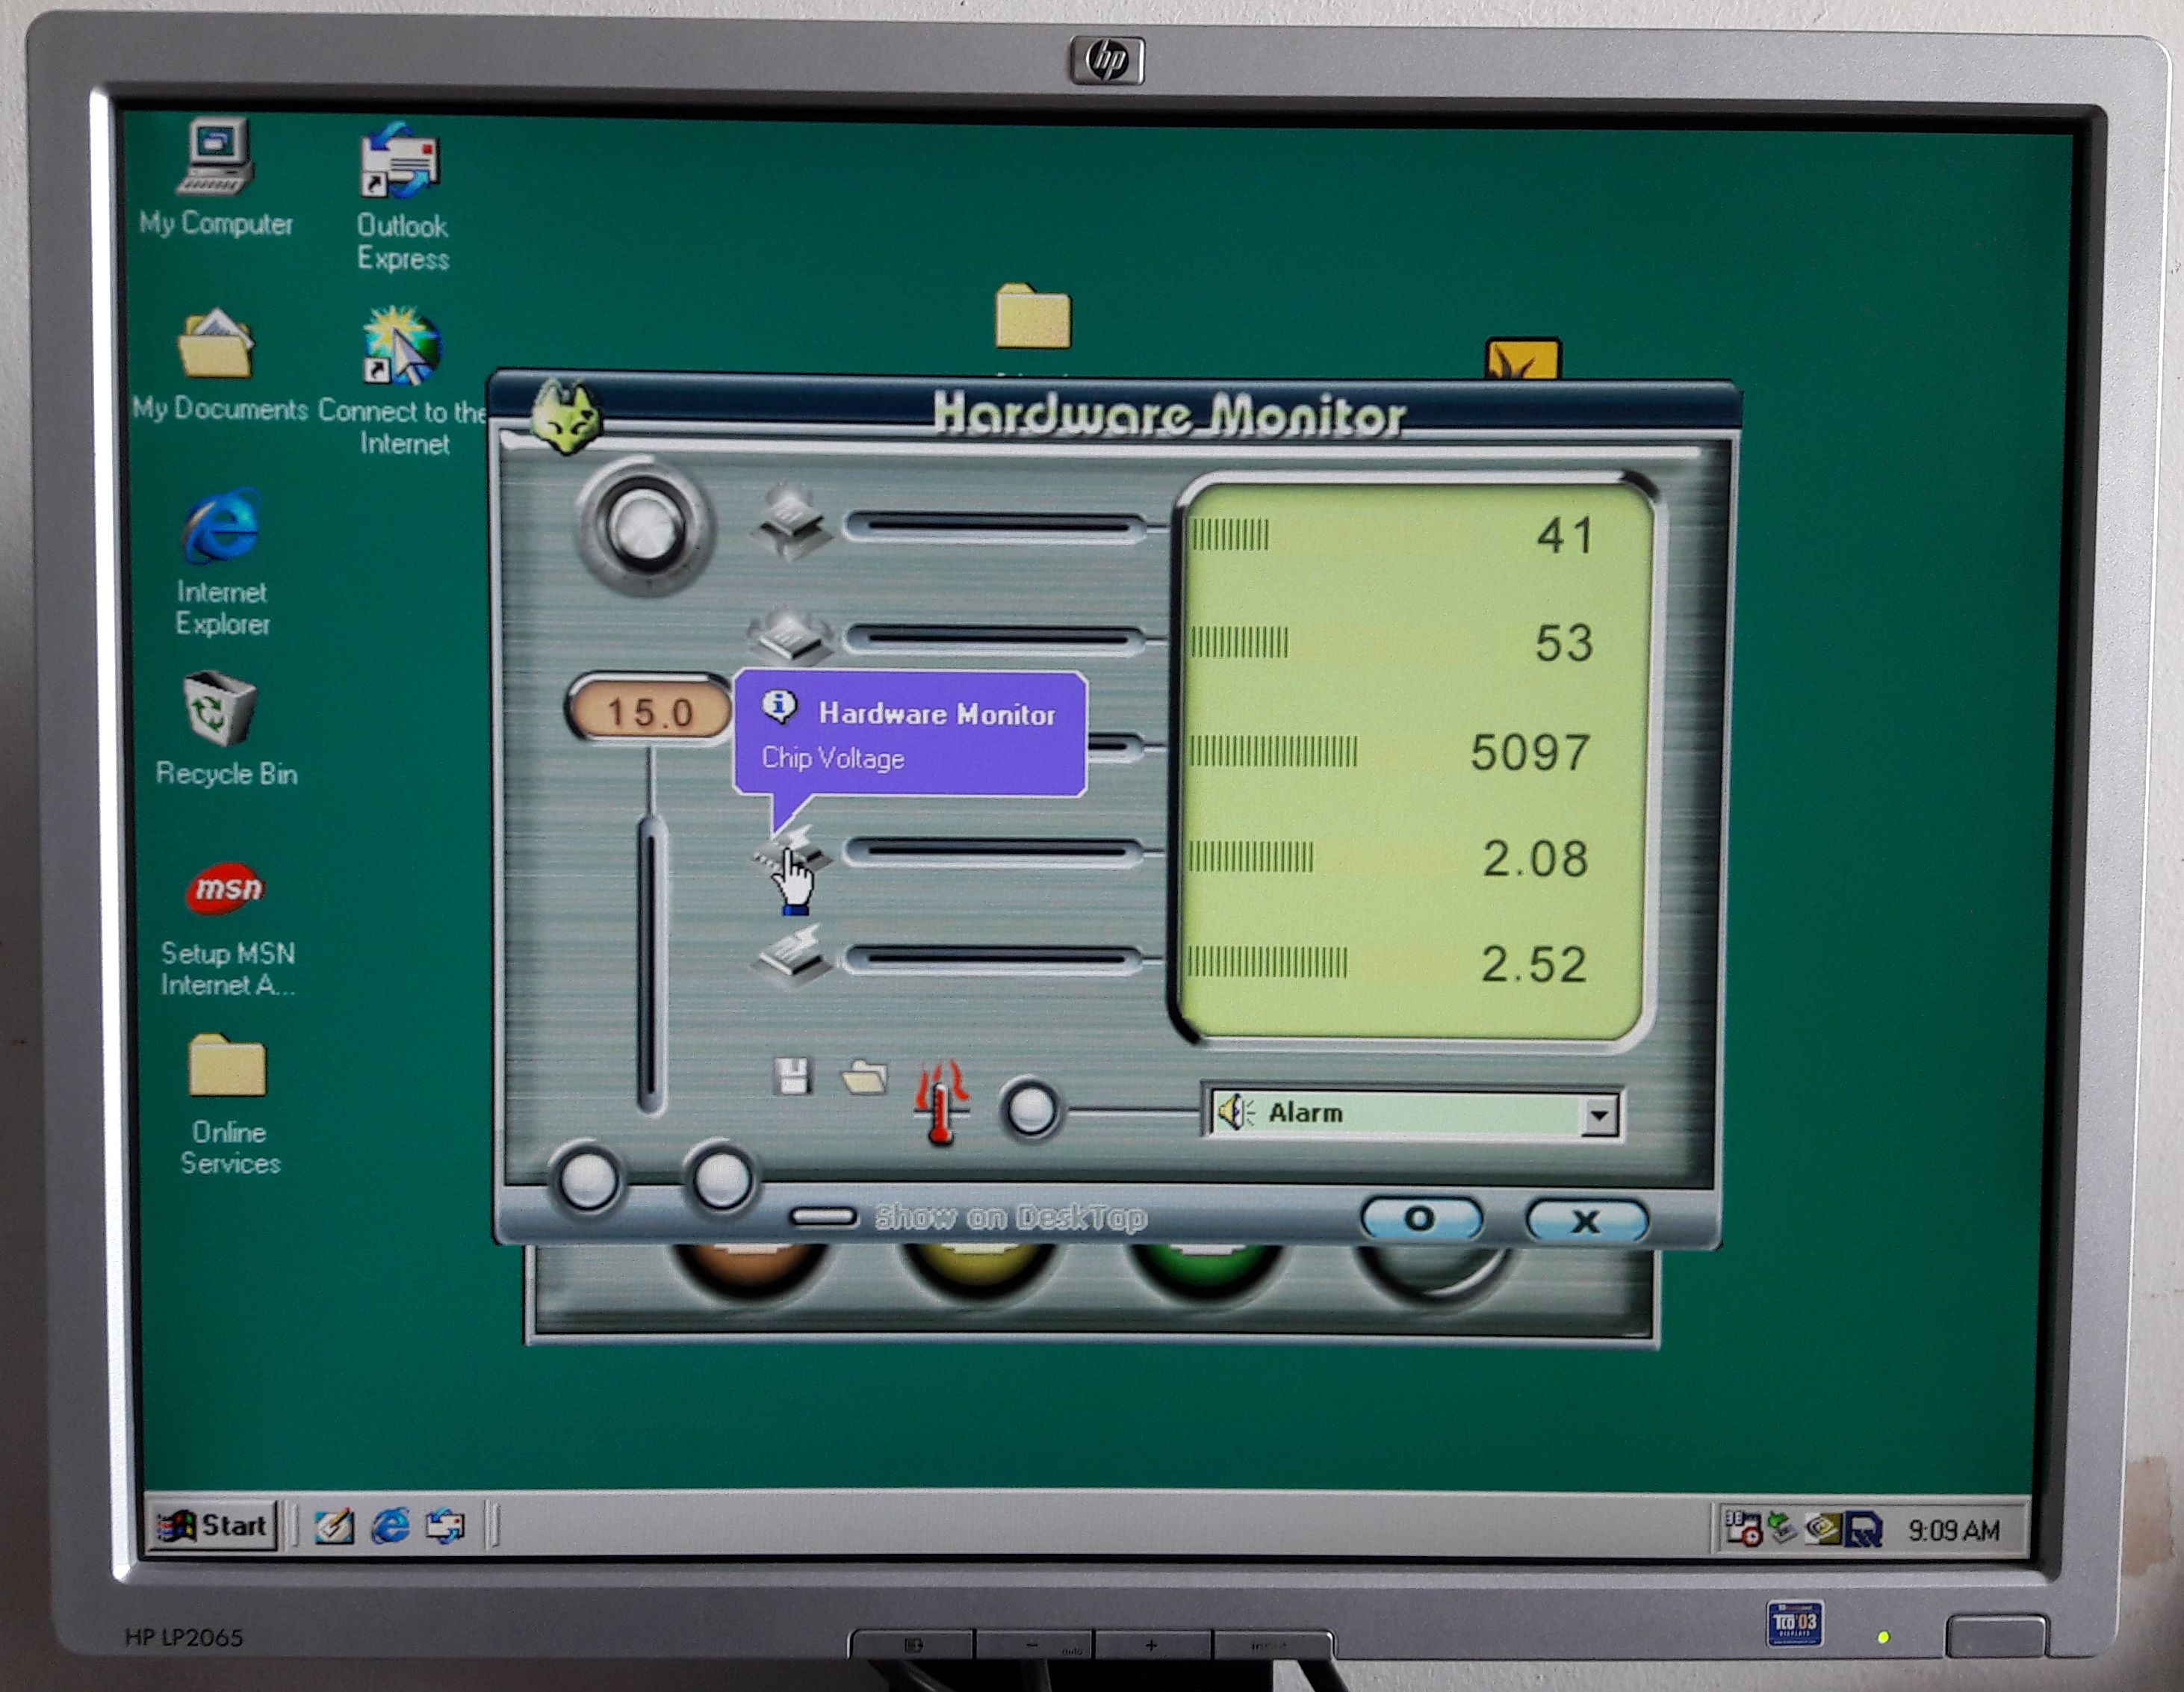The height and width of the screenshot is (1692, 2184).
Task: Click the floppy disk save icon
Action: [x=793, y=1076]
